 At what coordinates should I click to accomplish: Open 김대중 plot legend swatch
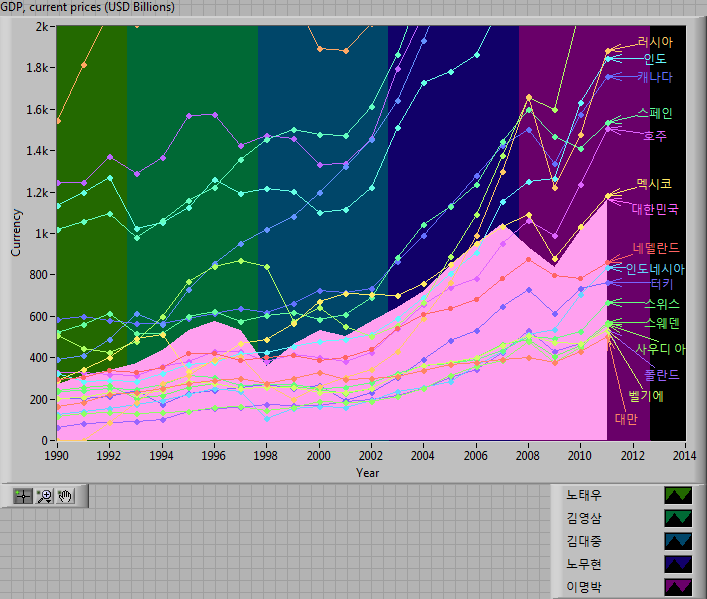click(678, 541)
